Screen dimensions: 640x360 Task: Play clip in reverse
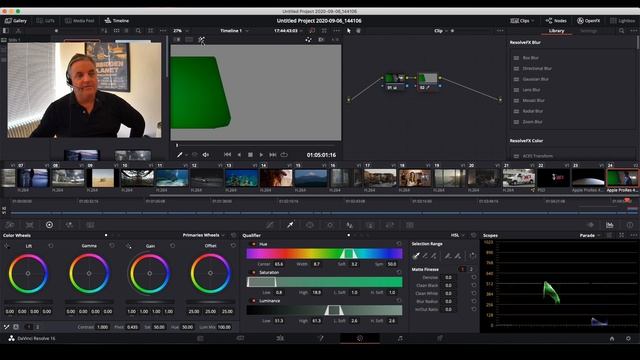239,155
